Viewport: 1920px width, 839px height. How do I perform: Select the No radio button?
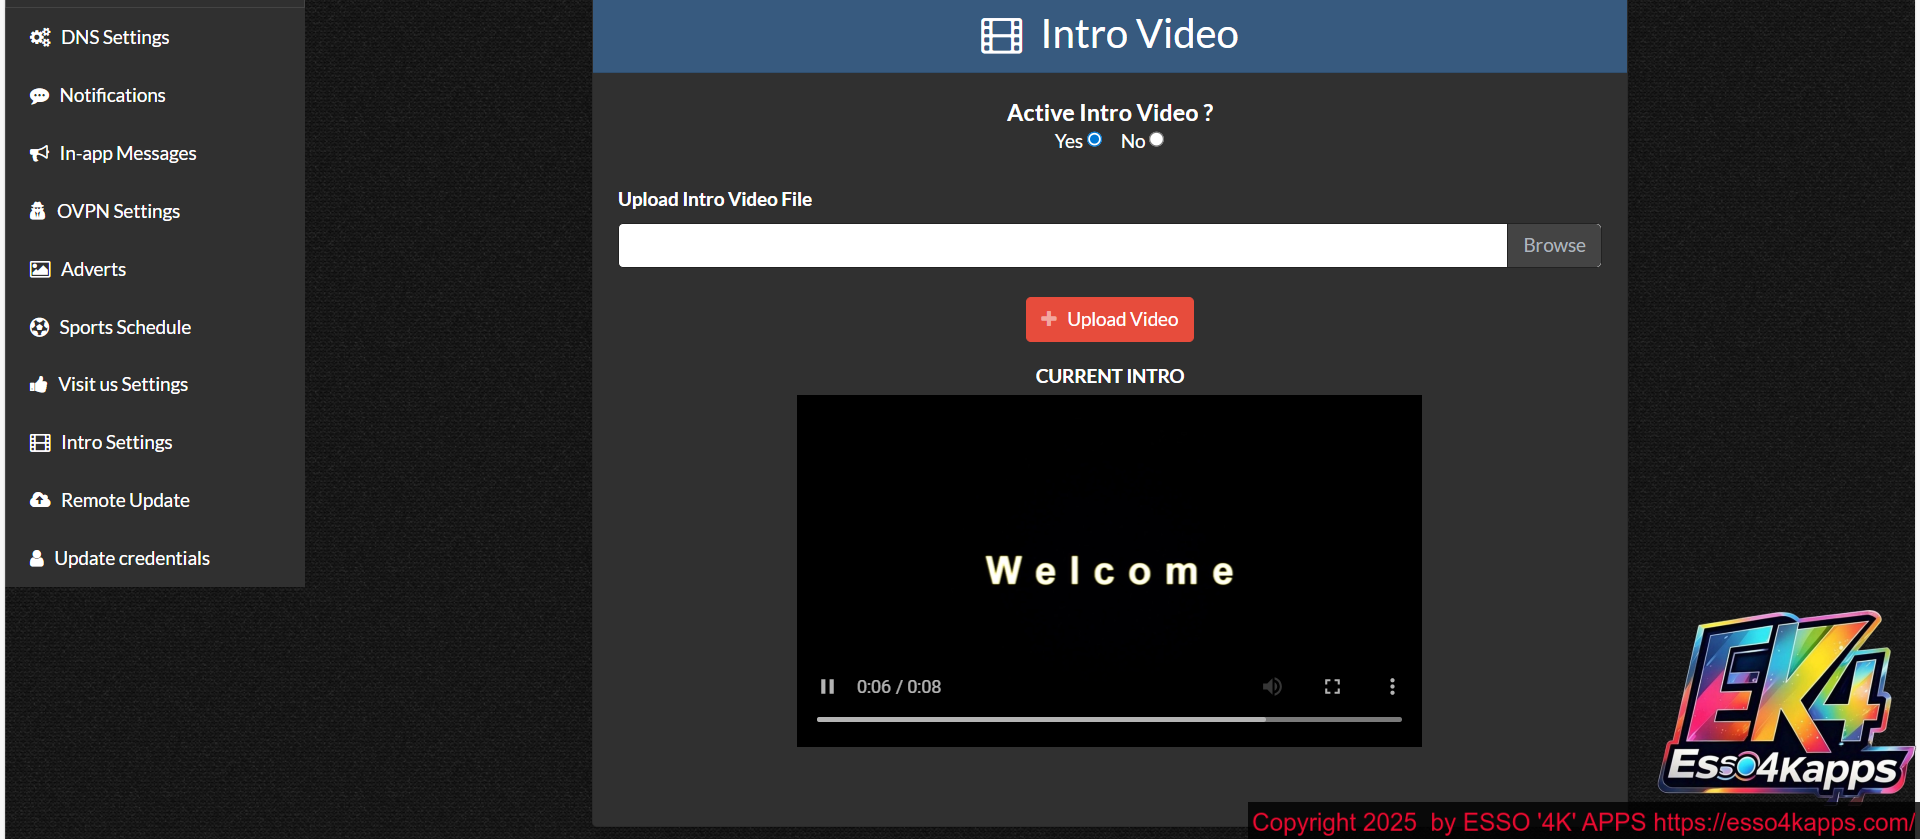pyautogui.click(x=1156, y=140)
